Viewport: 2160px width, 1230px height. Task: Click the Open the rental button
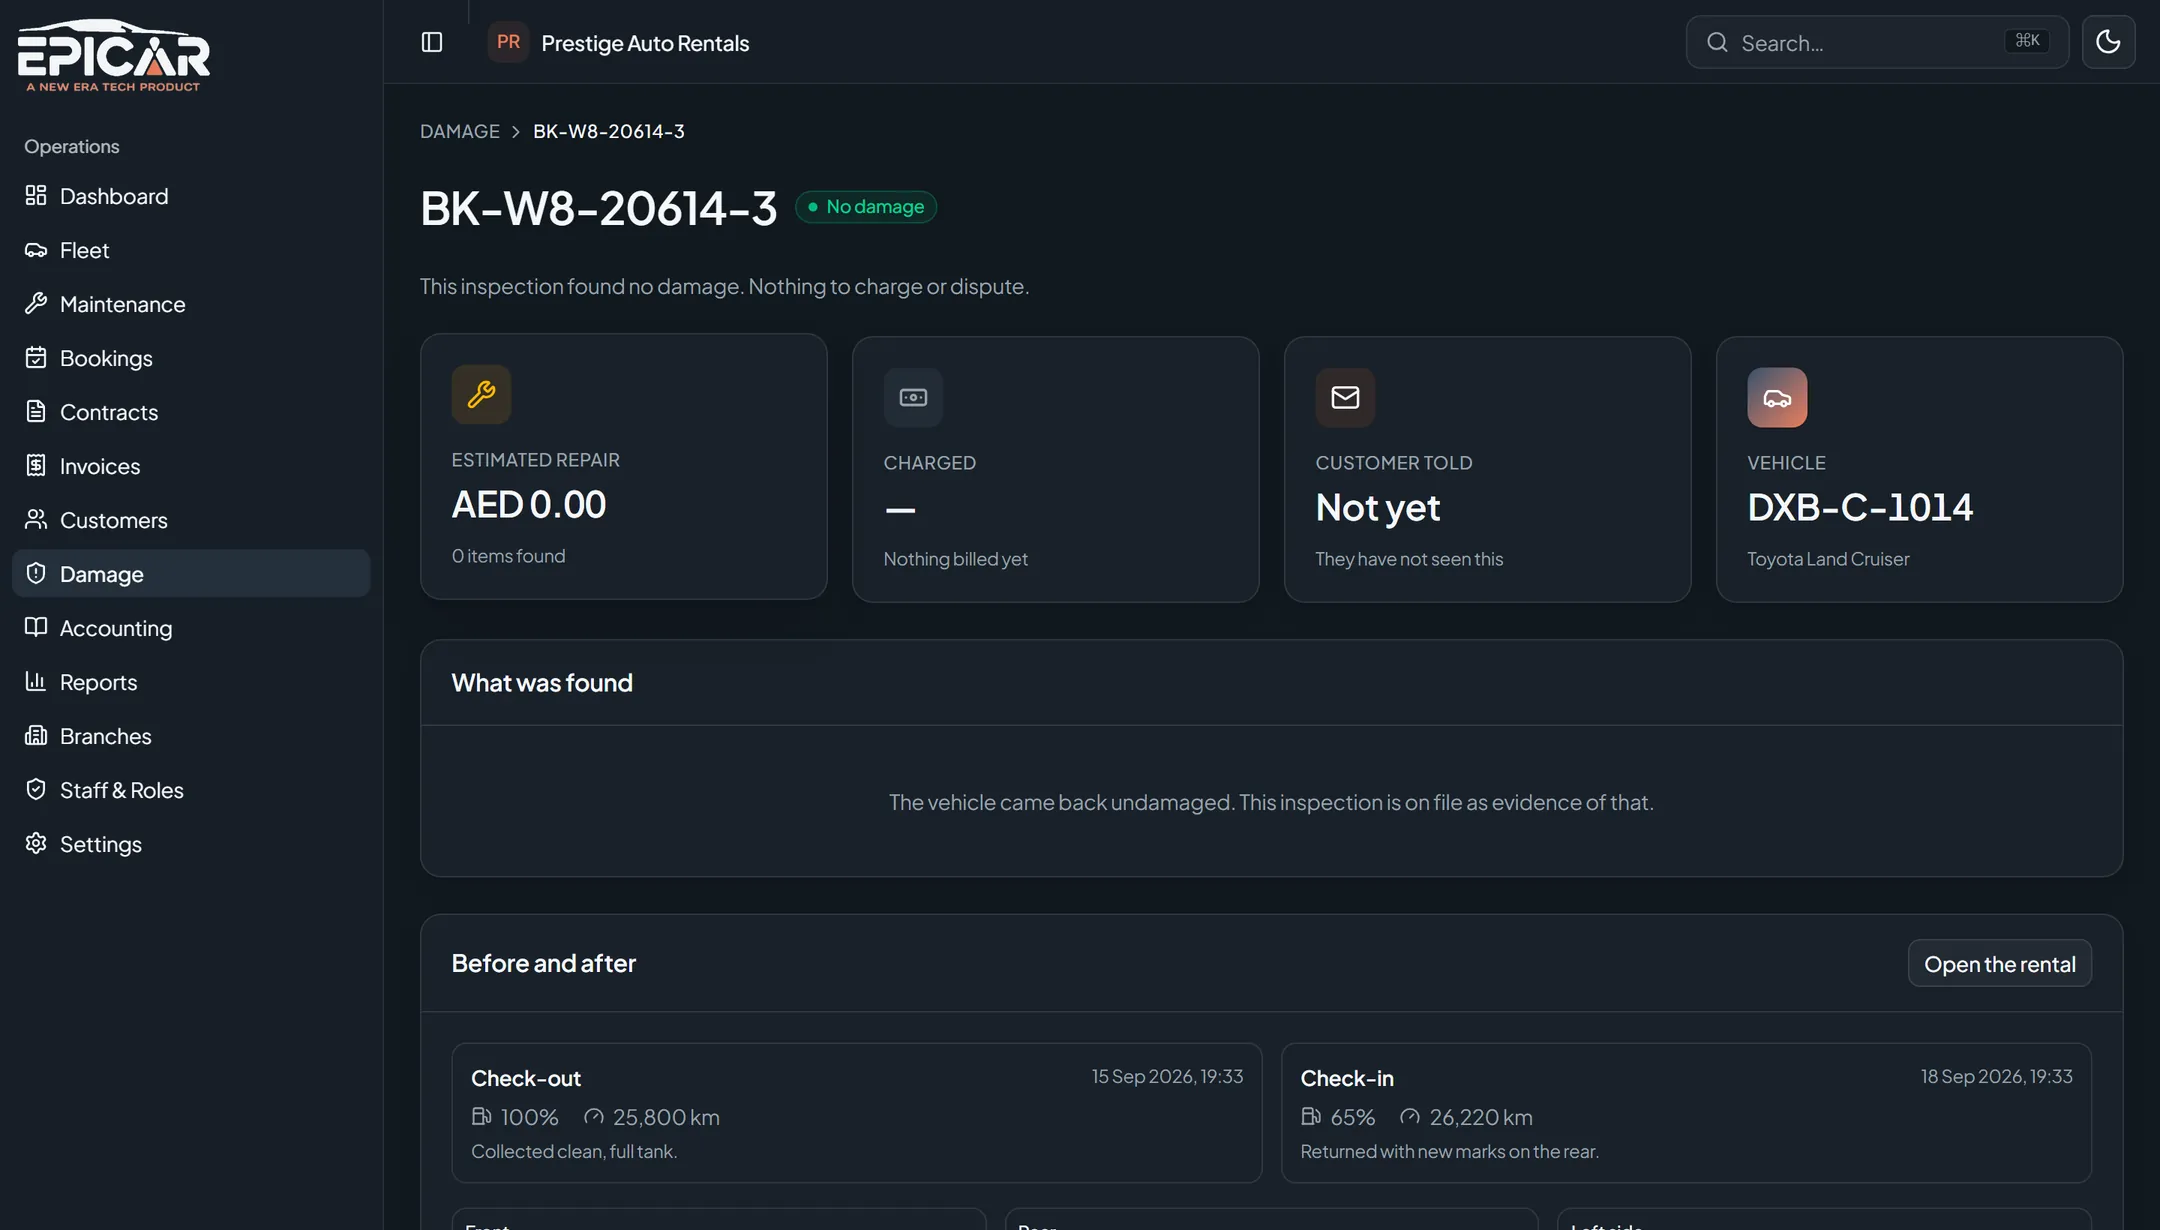coord(2000,963)
